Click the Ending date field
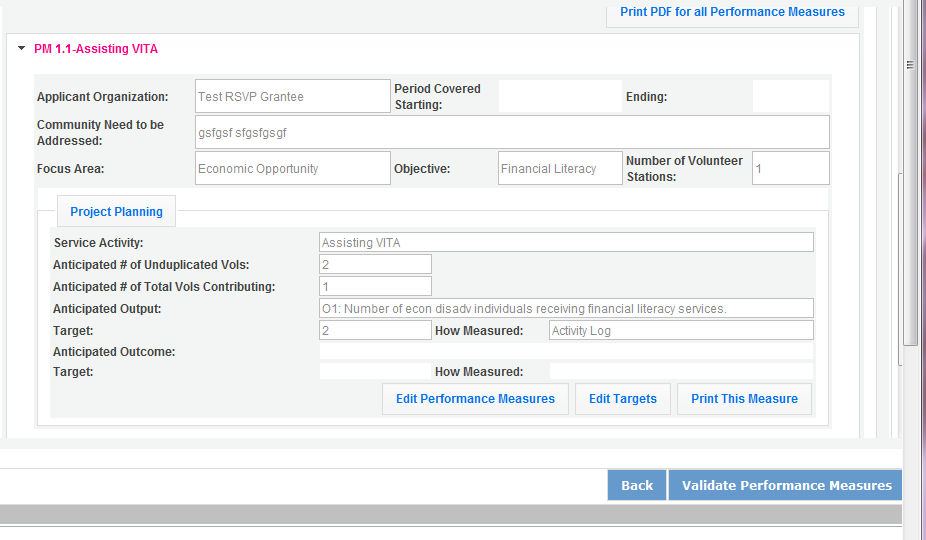This screenshot has height=540, width=926. 791,96
